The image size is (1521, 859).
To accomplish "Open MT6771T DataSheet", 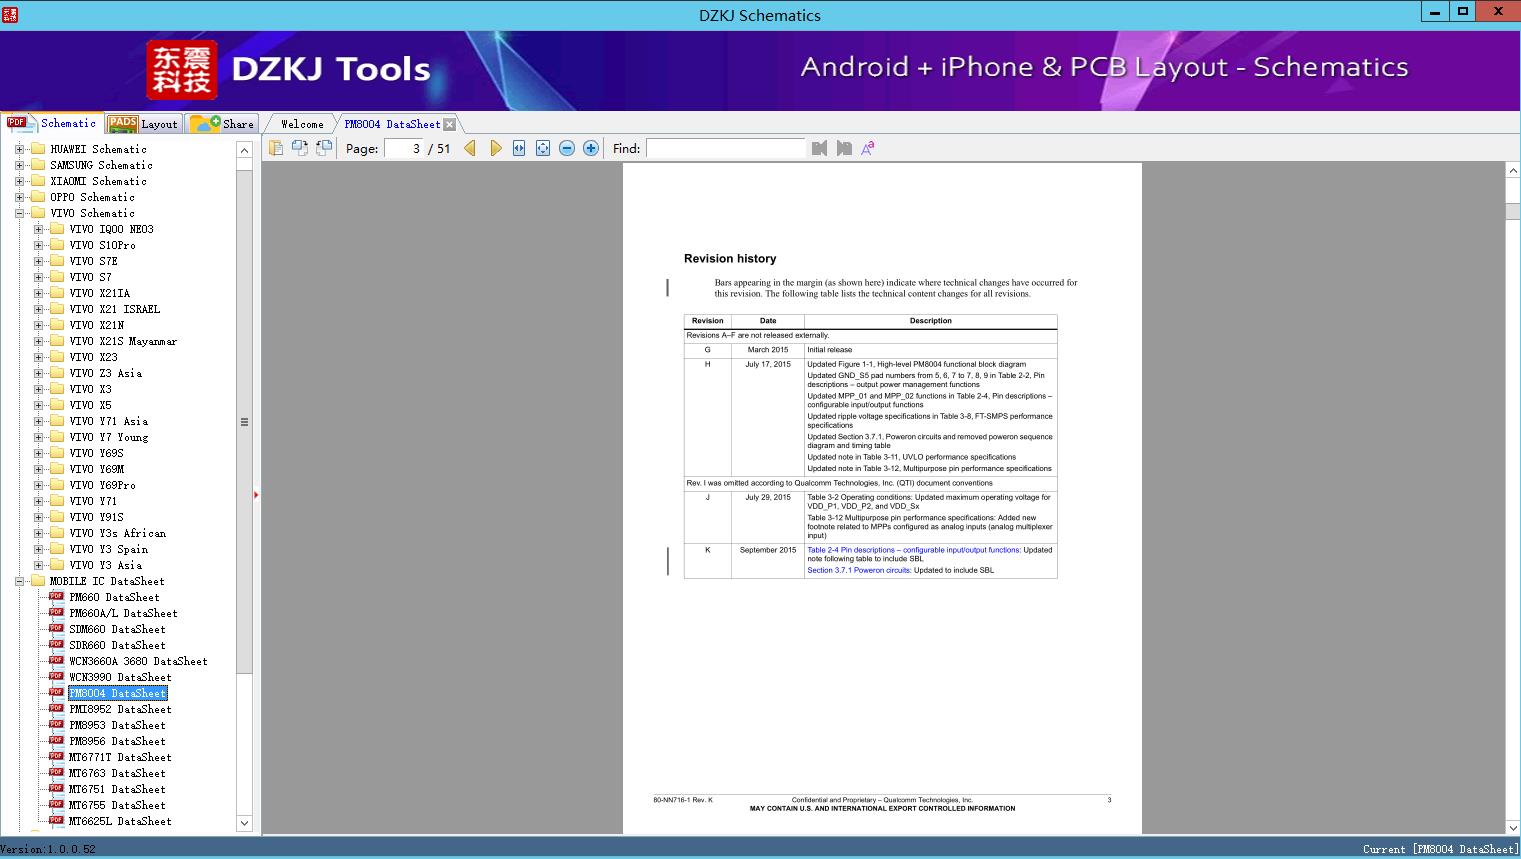I will [x=120, y=757].
